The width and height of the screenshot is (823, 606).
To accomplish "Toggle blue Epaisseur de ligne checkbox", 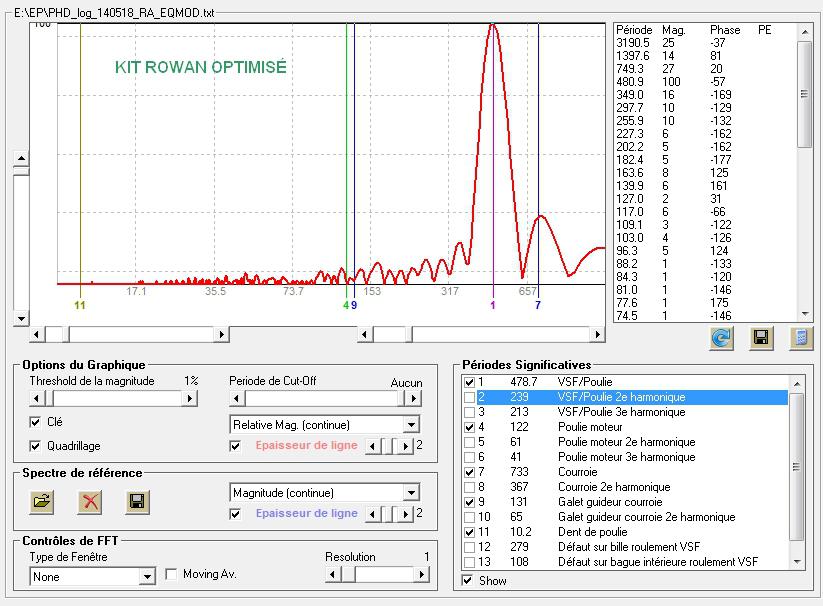I will (235, 514).
